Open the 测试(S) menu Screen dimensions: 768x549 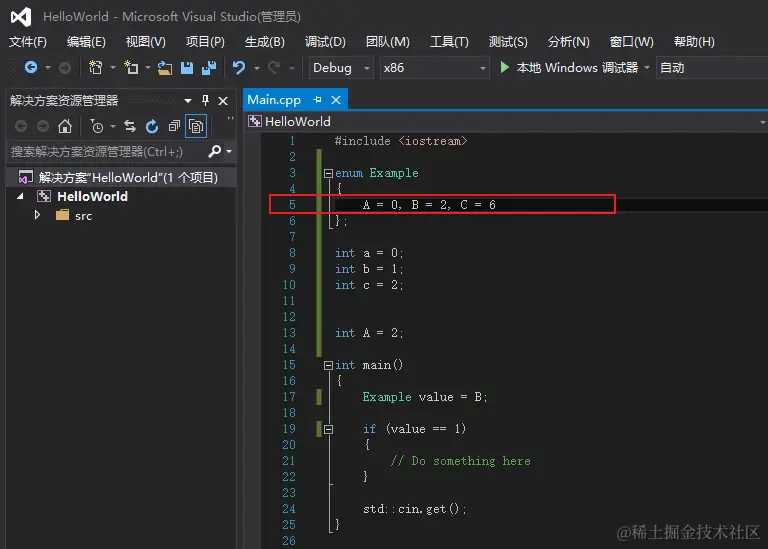[x=508, y=42]
